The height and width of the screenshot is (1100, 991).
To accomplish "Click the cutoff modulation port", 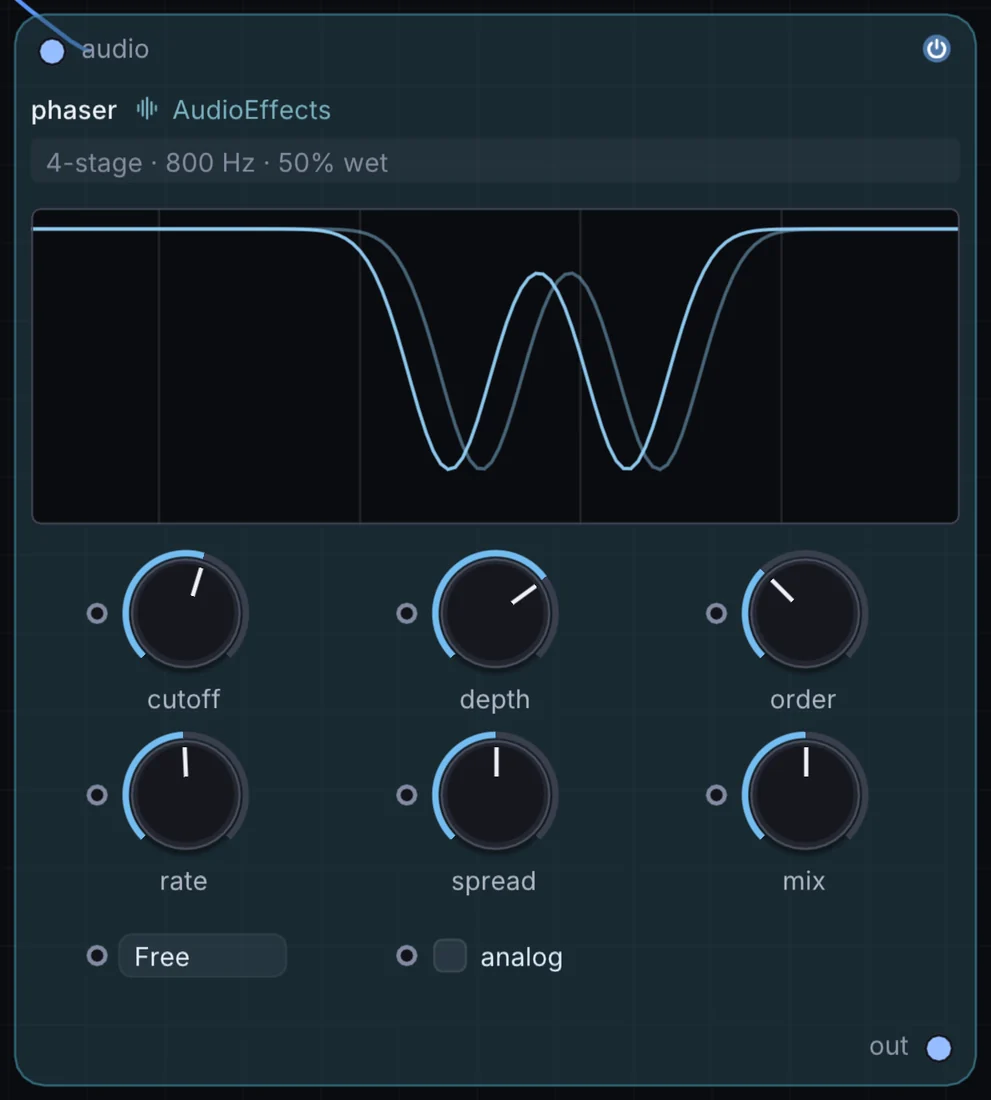I will tap(97, 613).
